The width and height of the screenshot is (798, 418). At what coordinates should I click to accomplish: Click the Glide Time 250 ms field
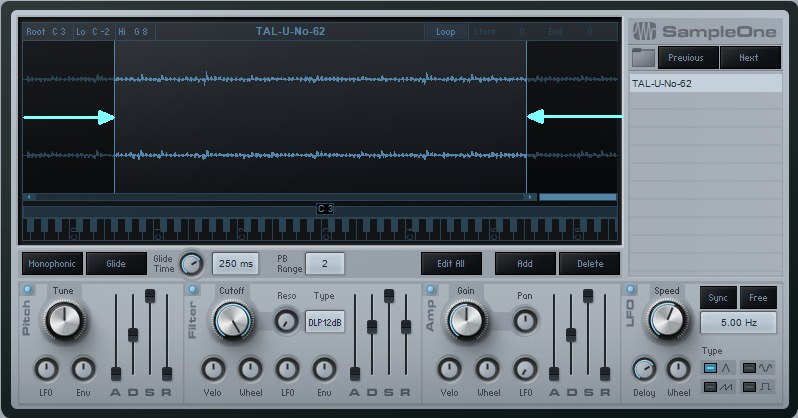(235, 264)
